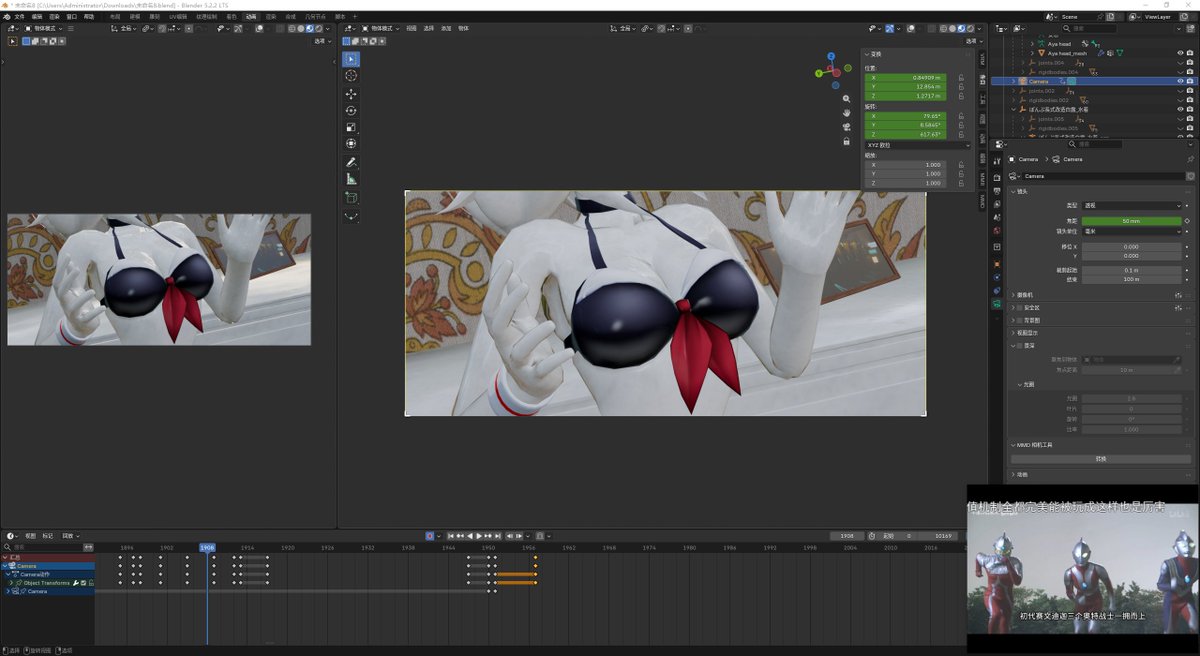Expand the Camera row in the outliner
The height and width of the screenshot is (656, 1200).
1013,81
